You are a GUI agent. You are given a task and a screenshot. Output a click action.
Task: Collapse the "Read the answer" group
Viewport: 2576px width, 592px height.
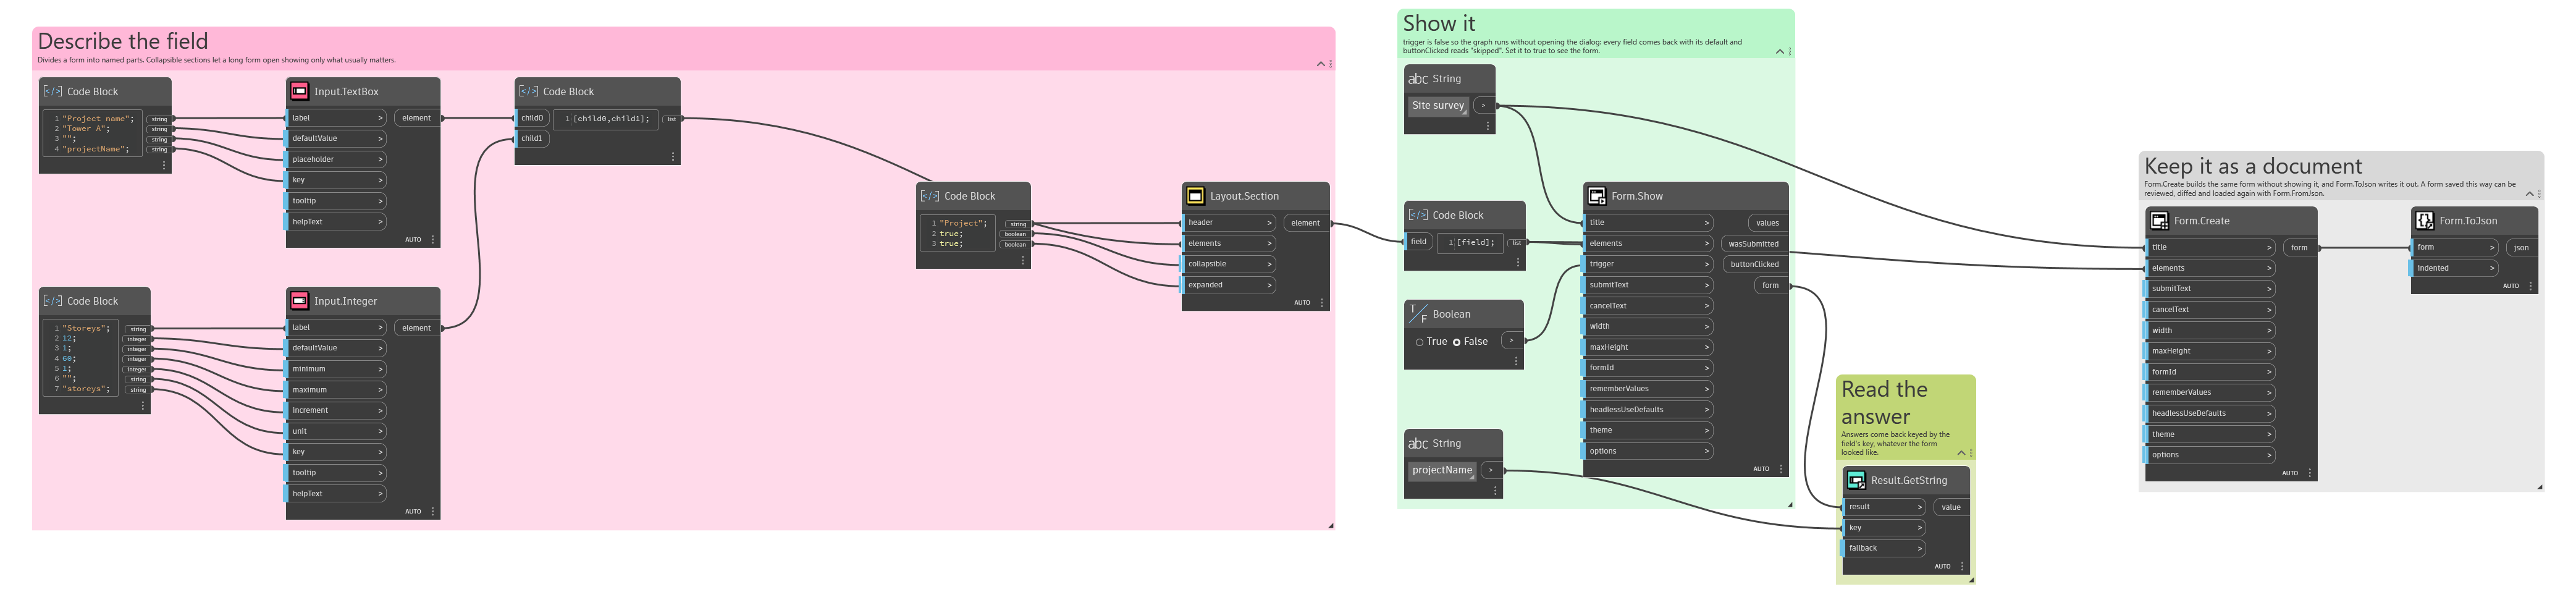1961,453
